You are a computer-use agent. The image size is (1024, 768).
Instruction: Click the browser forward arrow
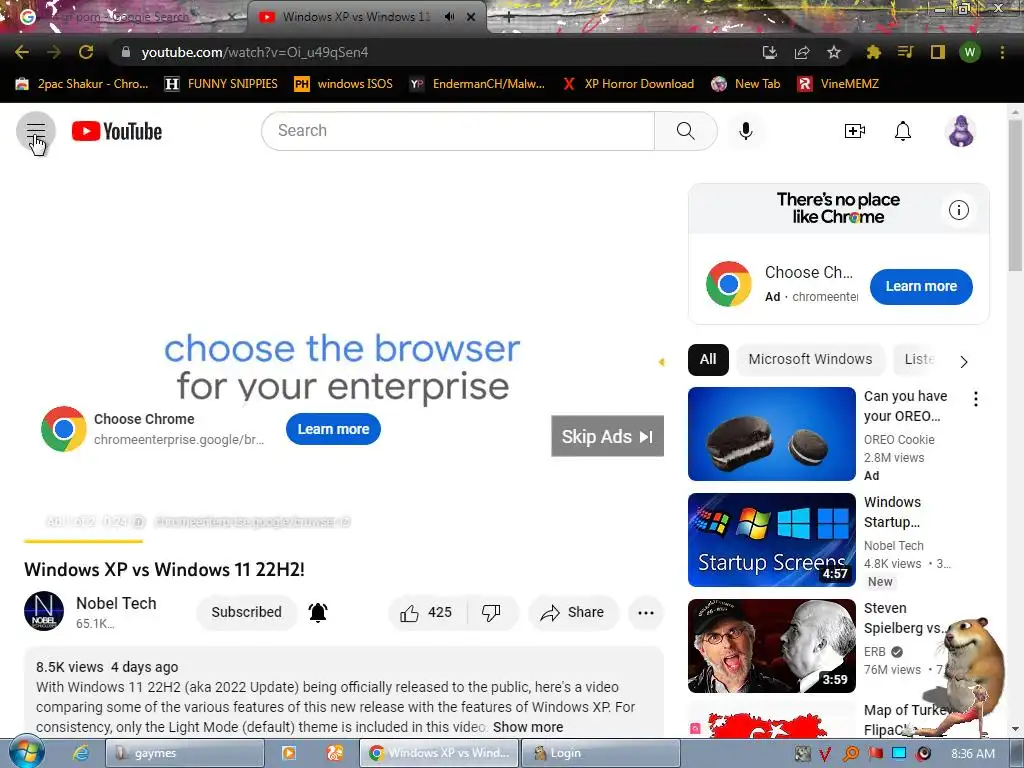(54, 52)
